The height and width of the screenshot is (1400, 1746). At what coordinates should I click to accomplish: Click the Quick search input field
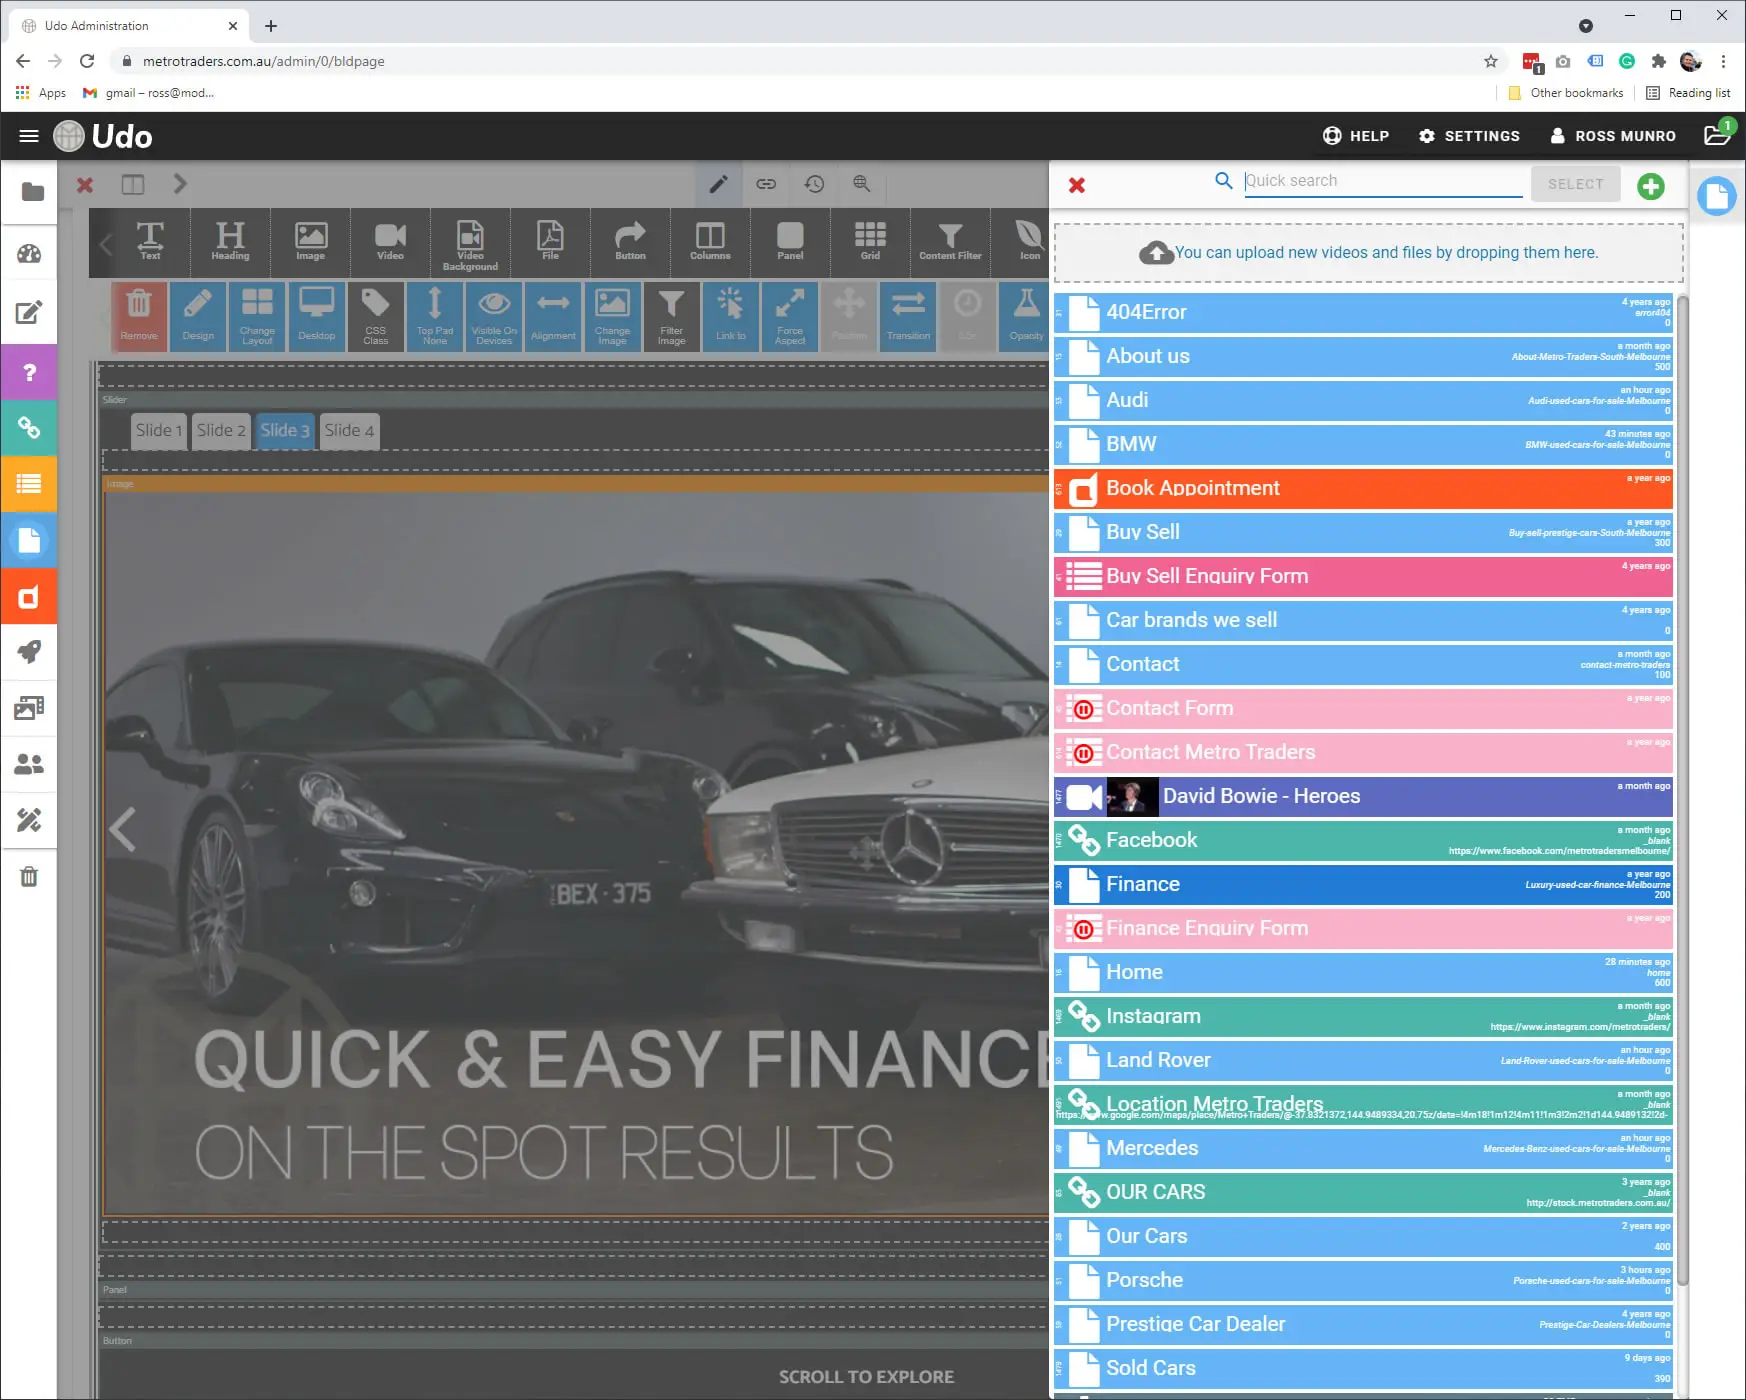[1382, 181]
